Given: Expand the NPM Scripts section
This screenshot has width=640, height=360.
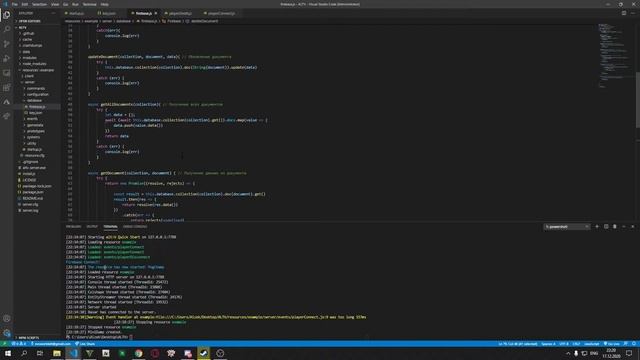Looking at the screenshot, I should pyautogui.click(x=29, y=338).
